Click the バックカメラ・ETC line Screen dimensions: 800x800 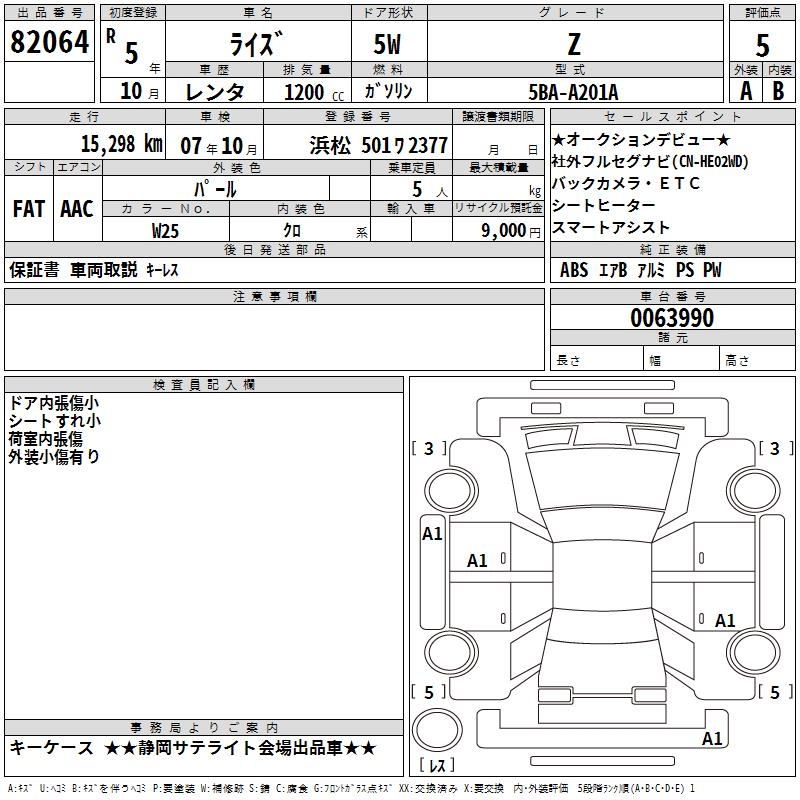626,183
